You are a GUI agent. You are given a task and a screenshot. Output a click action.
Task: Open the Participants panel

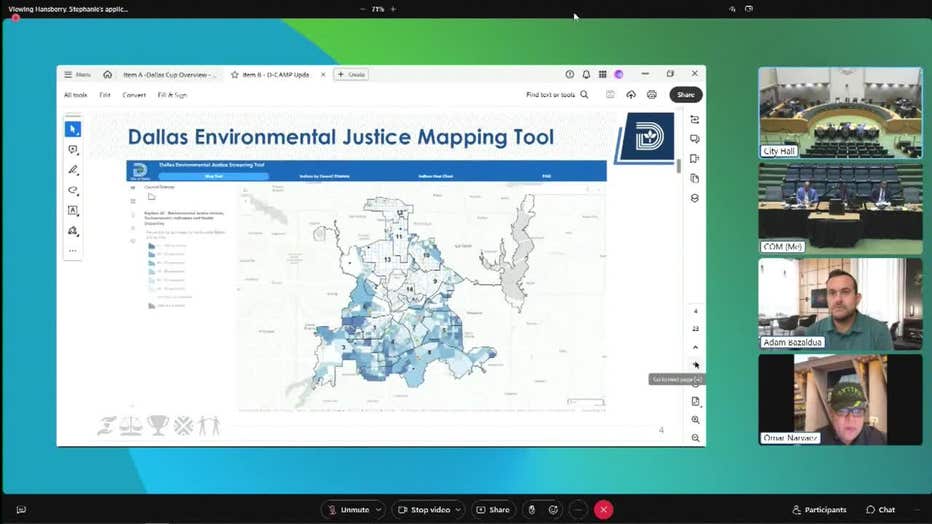pyautogui.click(x=819, y=510)
